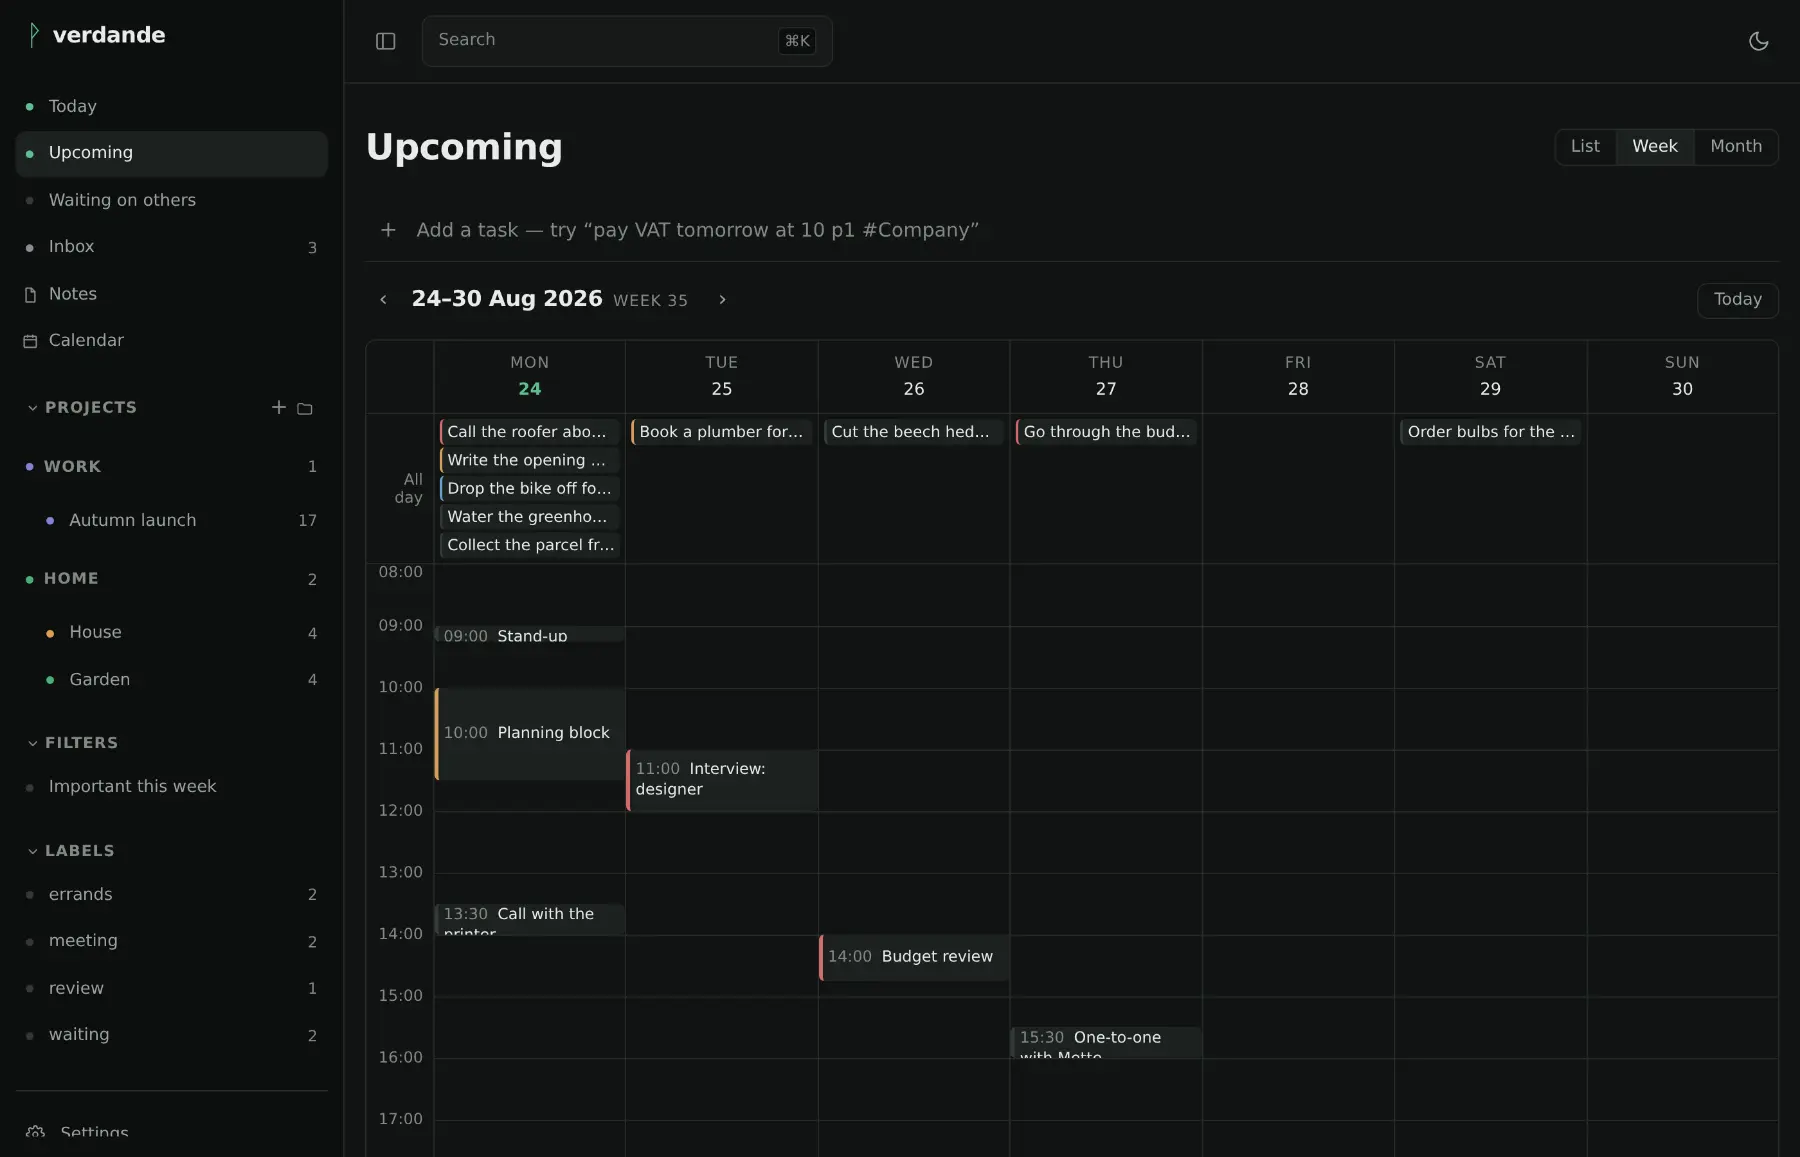
Task: Go to next week arrow
Action: point(722,299)
